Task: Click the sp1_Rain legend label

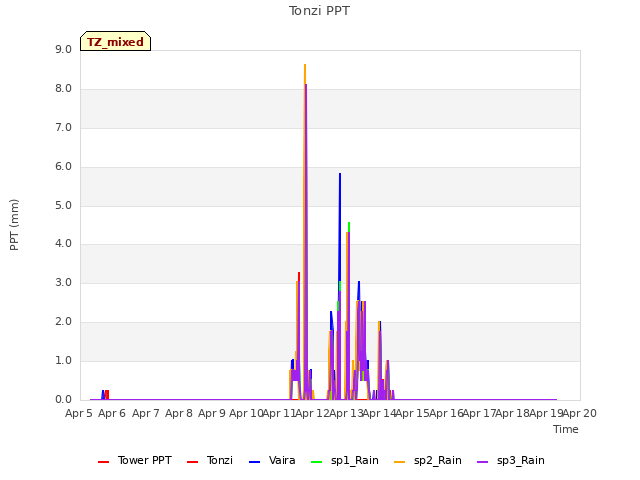Action: [x=355, y=461]
